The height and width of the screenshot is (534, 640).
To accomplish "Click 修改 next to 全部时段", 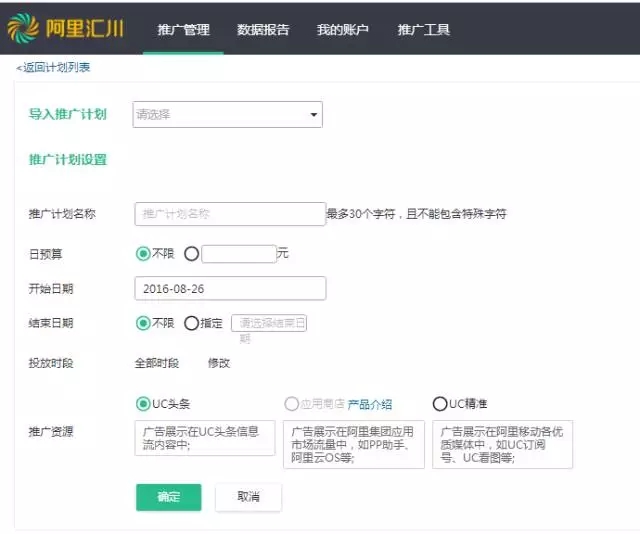I will [x=219, y=363].
